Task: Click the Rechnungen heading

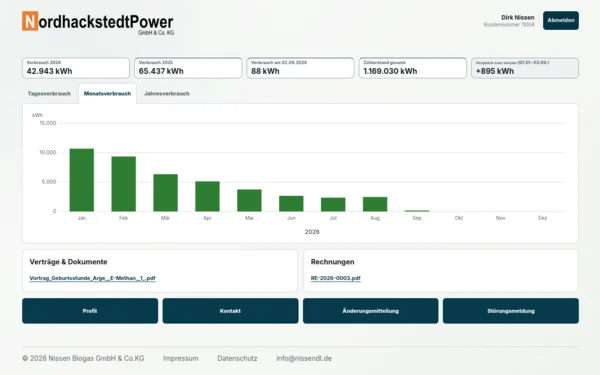Action: point(333,262)
